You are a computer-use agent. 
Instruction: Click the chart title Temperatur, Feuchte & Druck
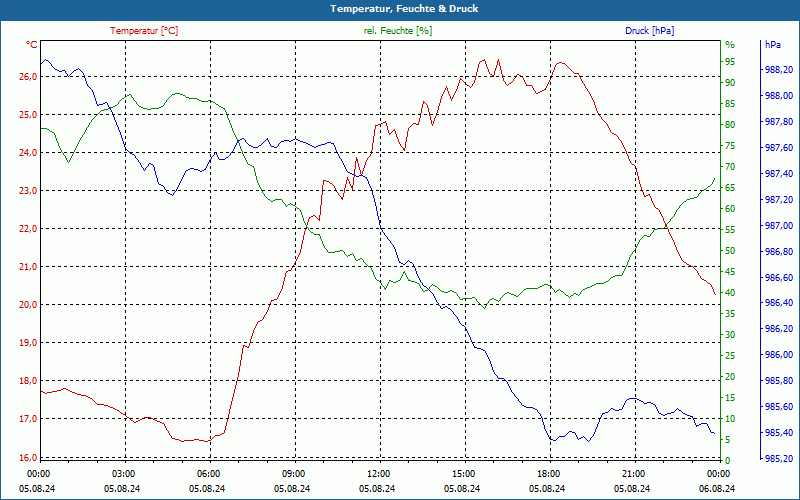click(x=404, y=9)
